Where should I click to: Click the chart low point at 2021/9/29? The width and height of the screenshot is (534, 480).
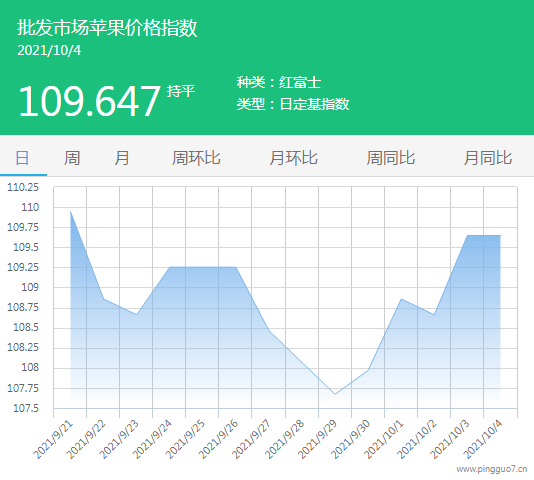(x=335, y=394)
